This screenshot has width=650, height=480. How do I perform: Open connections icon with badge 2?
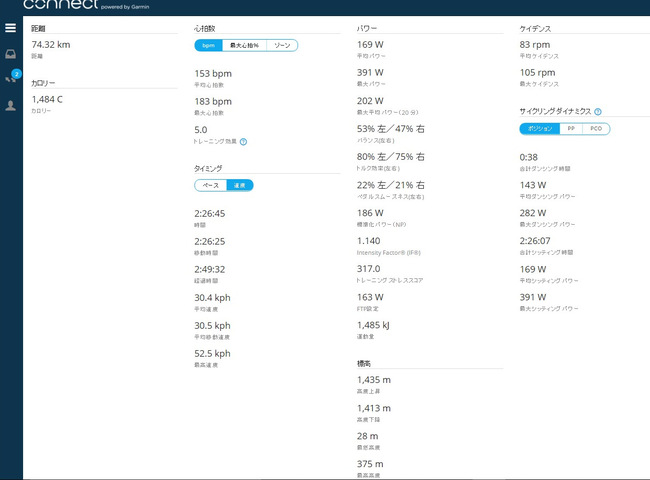pyautogui.click(x=12, y=77)
